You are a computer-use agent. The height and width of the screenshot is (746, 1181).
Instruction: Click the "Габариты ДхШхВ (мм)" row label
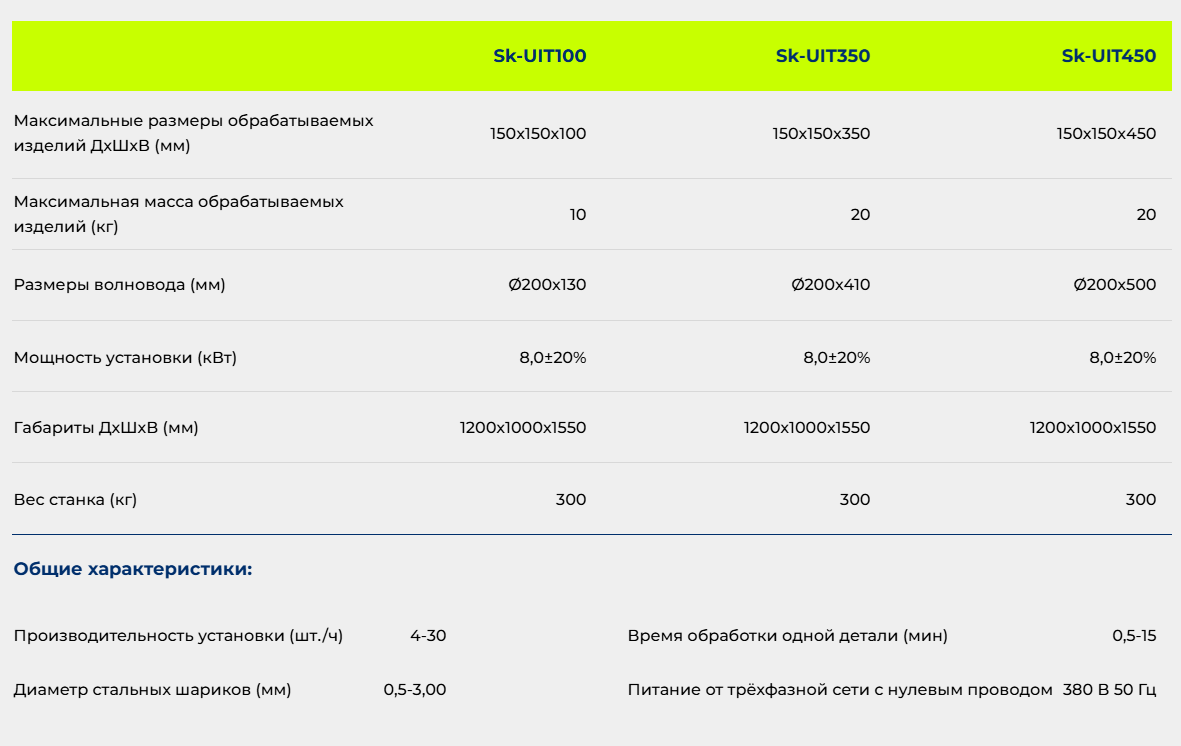point(106,428)
